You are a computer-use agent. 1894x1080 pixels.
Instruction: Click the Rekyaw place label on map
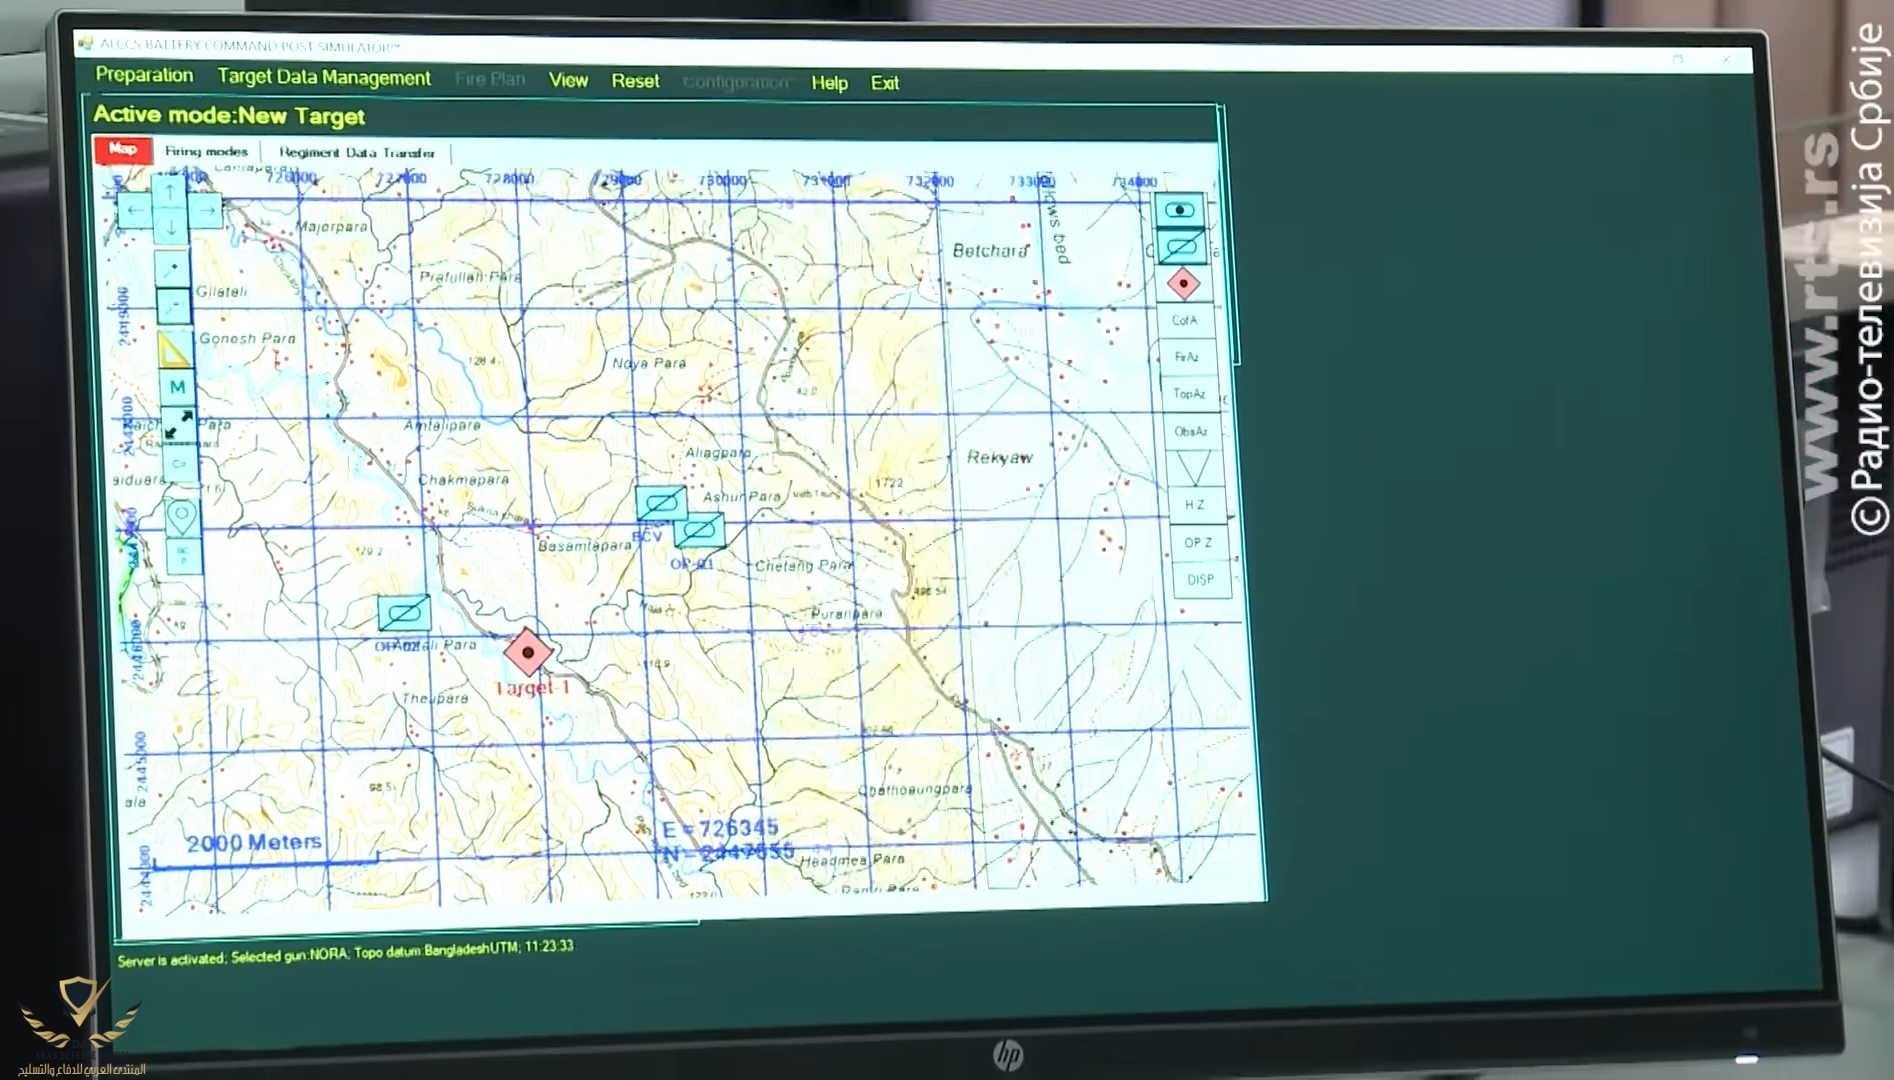[x=999, y=457]
